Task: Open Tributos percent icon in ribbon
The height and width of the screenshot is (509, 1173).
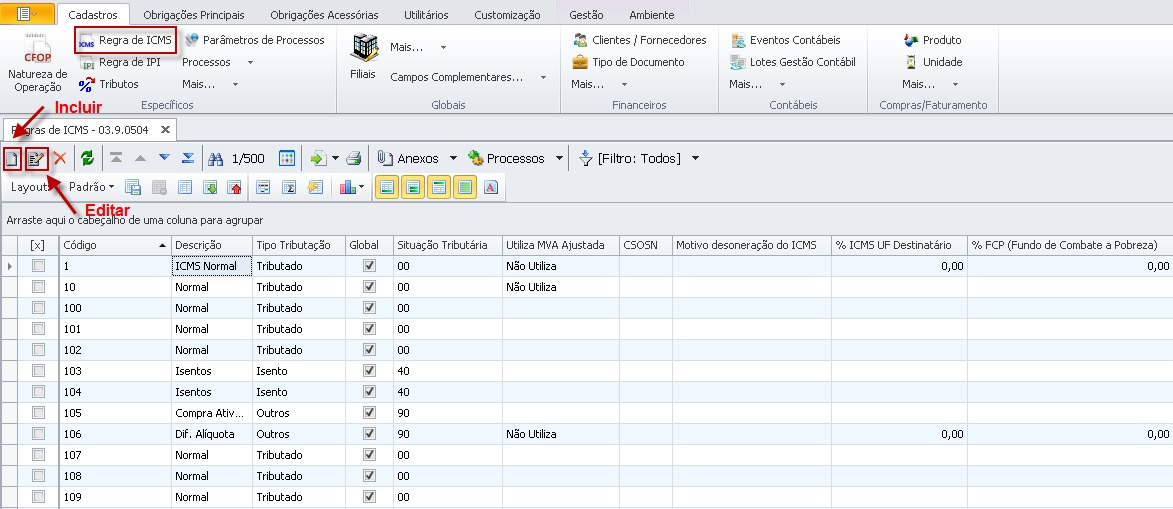Action: point(109,84)
